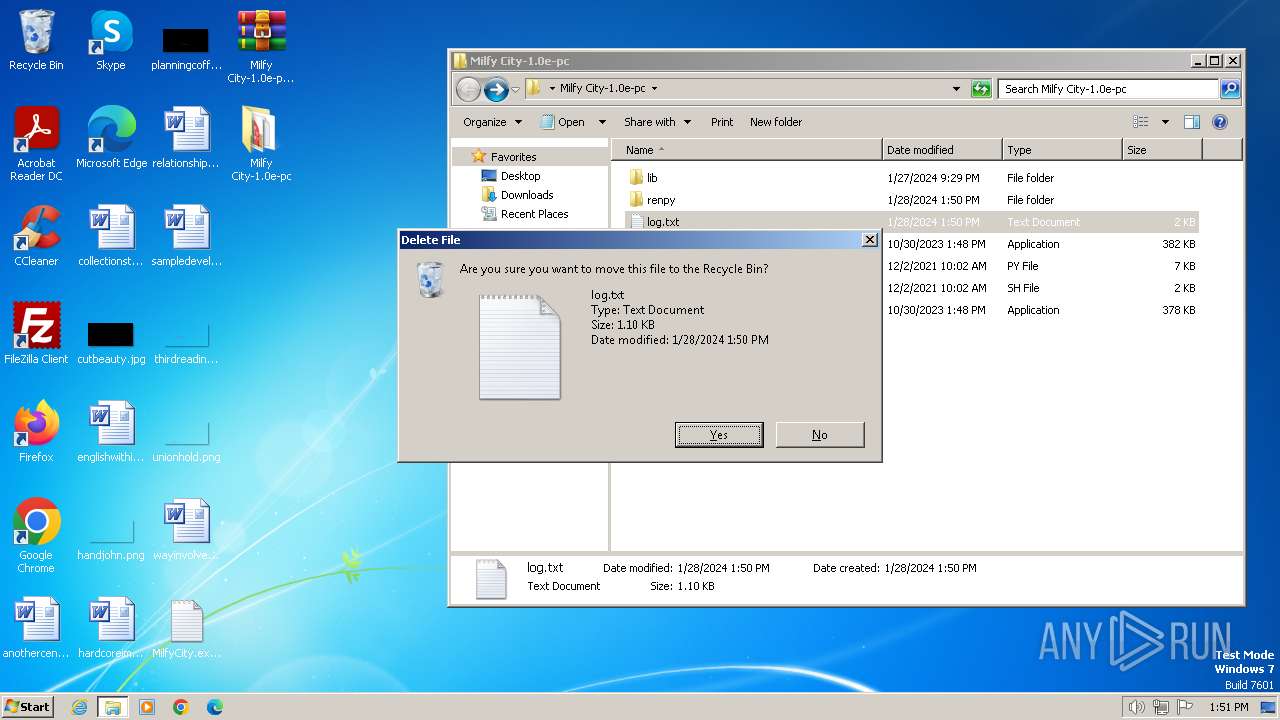Select the Milfy City-1.0e-p WinRAR archive icon
The height and width of the screenshot is (720, 1280).
point(261,47)
